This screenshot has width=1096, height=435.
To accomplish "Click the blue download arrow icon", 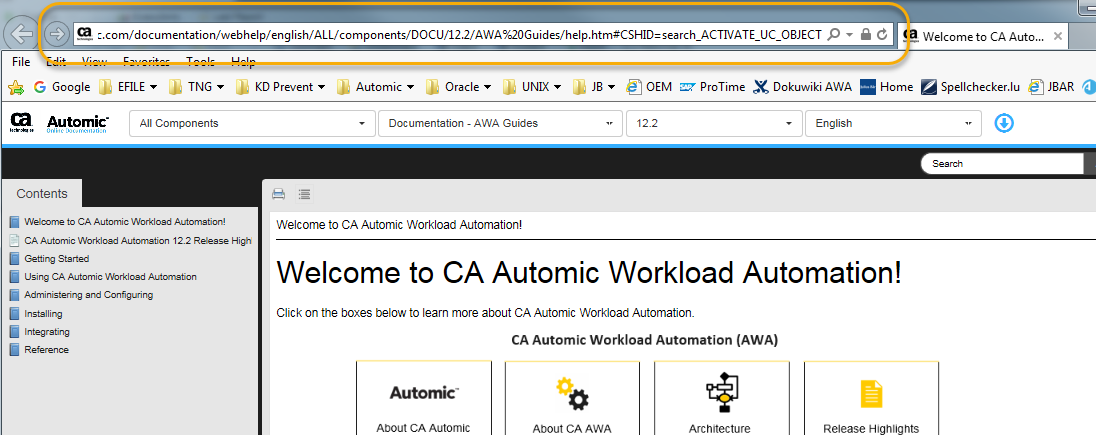I will [x=1004, y=123].
